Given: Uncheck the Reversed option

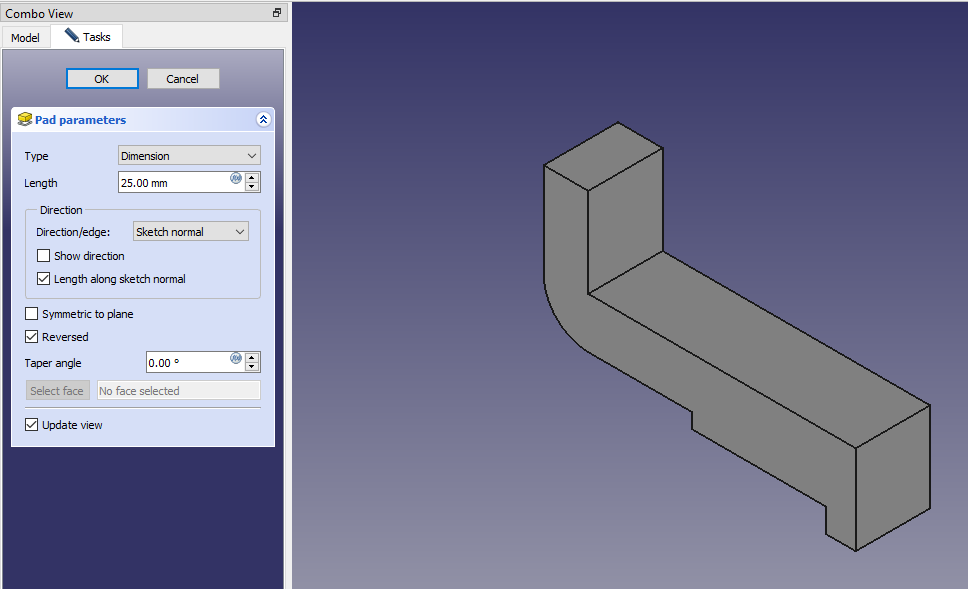Looking at the screenshot, I should click(x=32, y=337).
